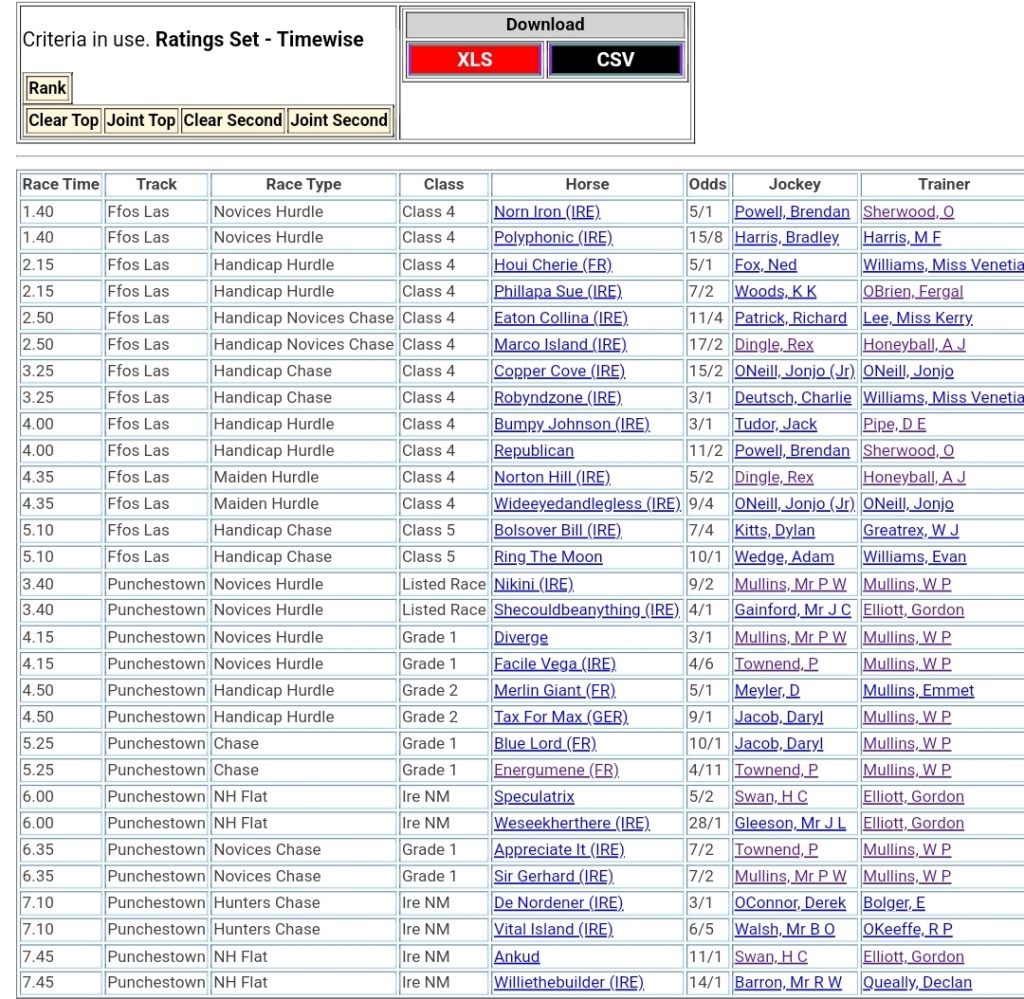
Task: Open horse Norn Iron (IRE) link
Action: tap(547, 212)
